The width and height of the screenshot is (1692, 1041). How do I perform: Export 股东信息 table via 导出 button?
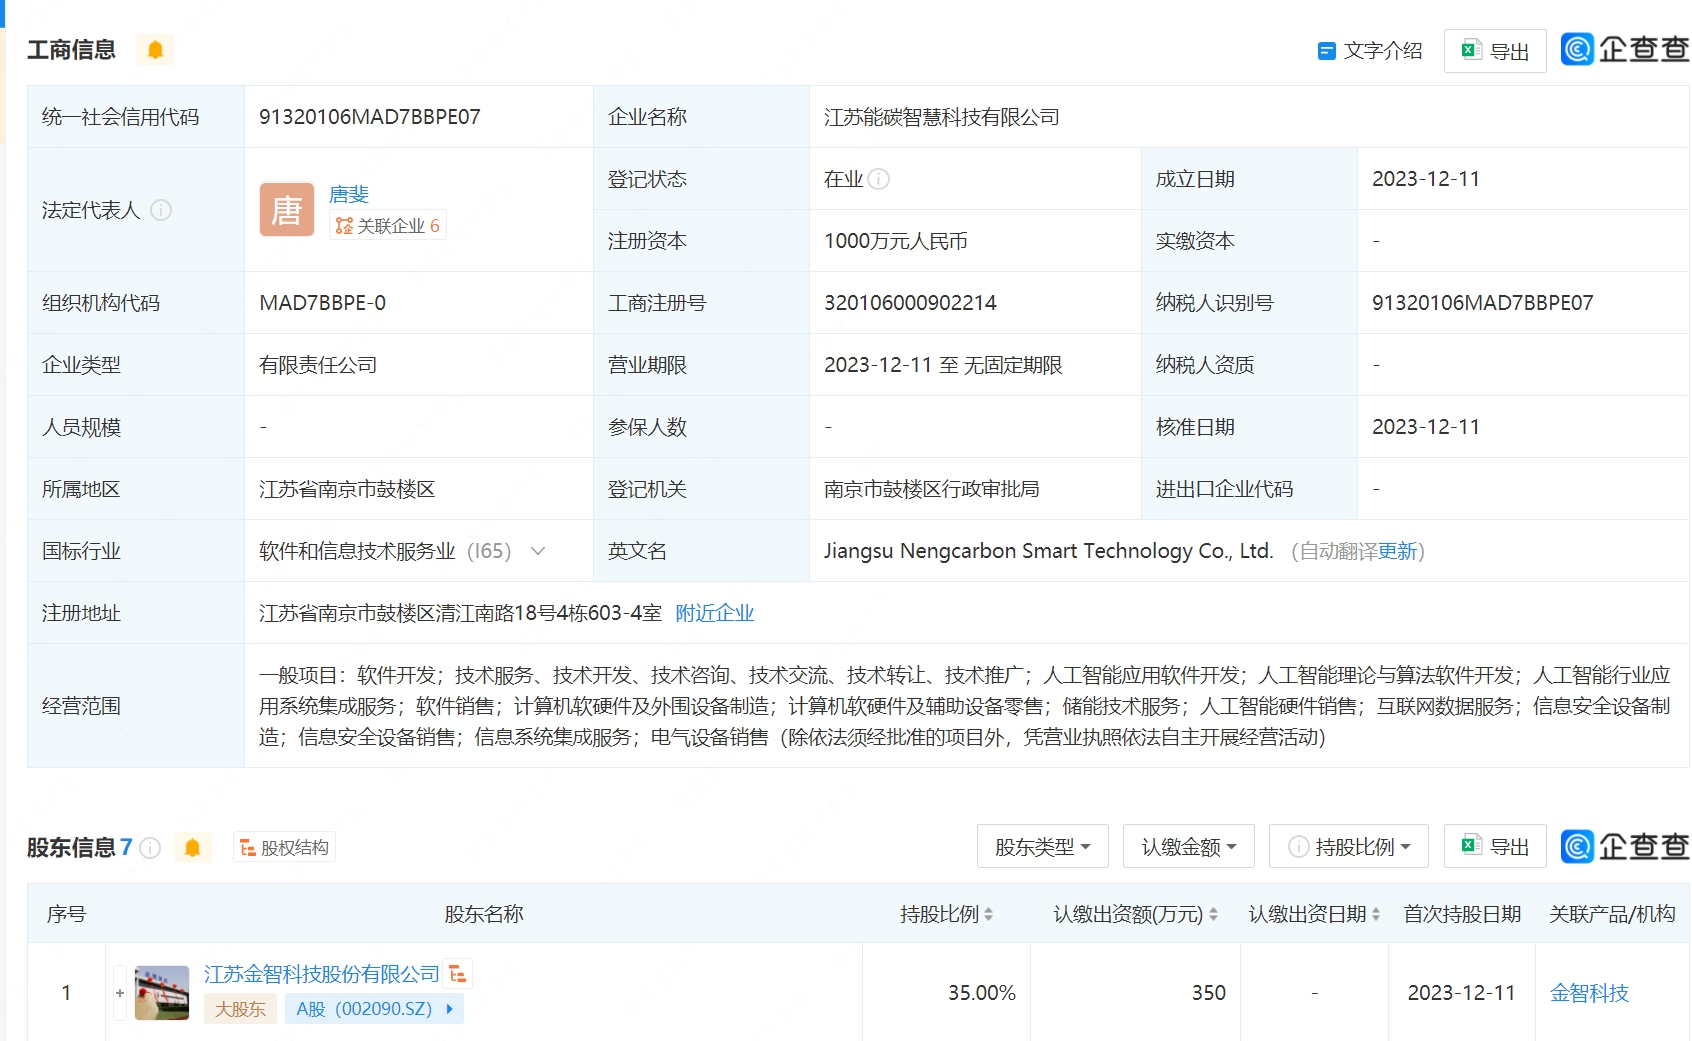(1495, 847)
